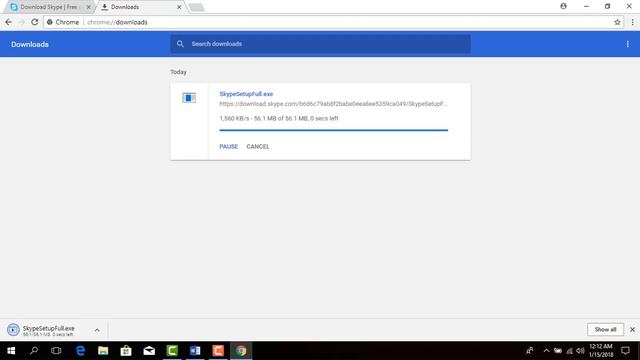Open the Action Center notifications icon
This screenshot has width=640, height=360.
pos(625,351)
